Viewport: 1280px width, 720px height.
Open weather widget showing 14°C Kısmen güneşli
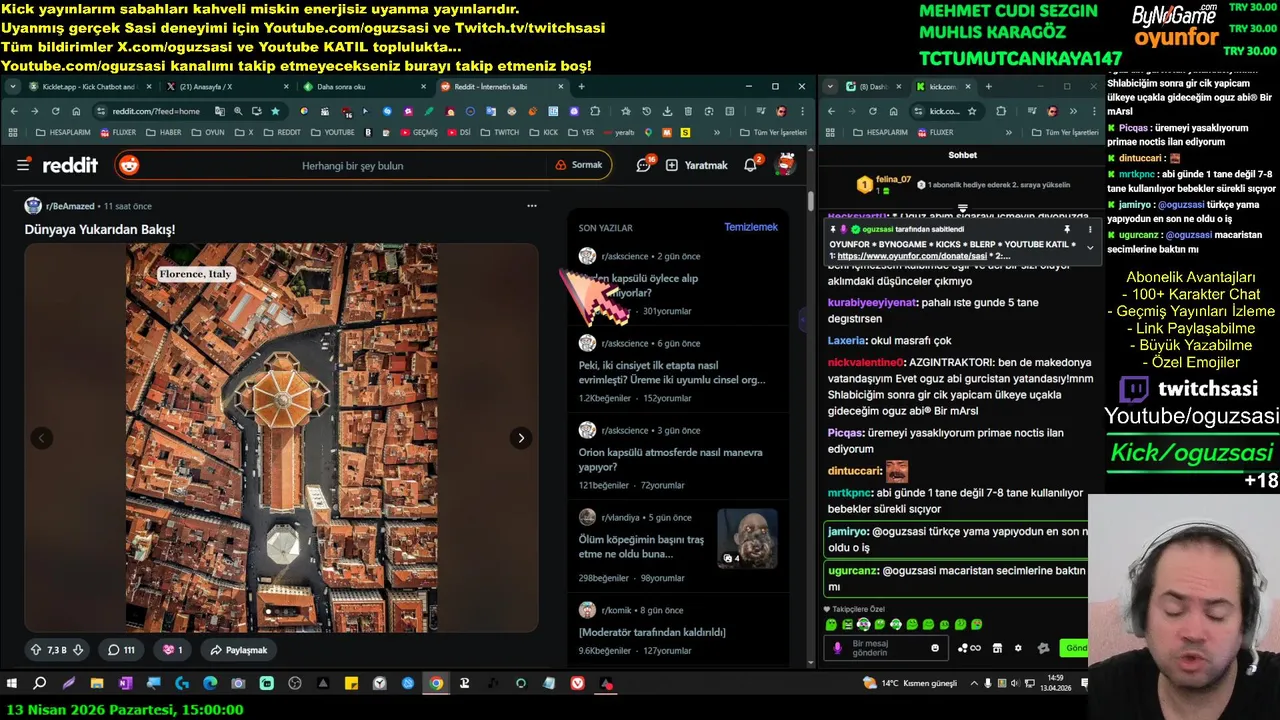coord(910,684)
